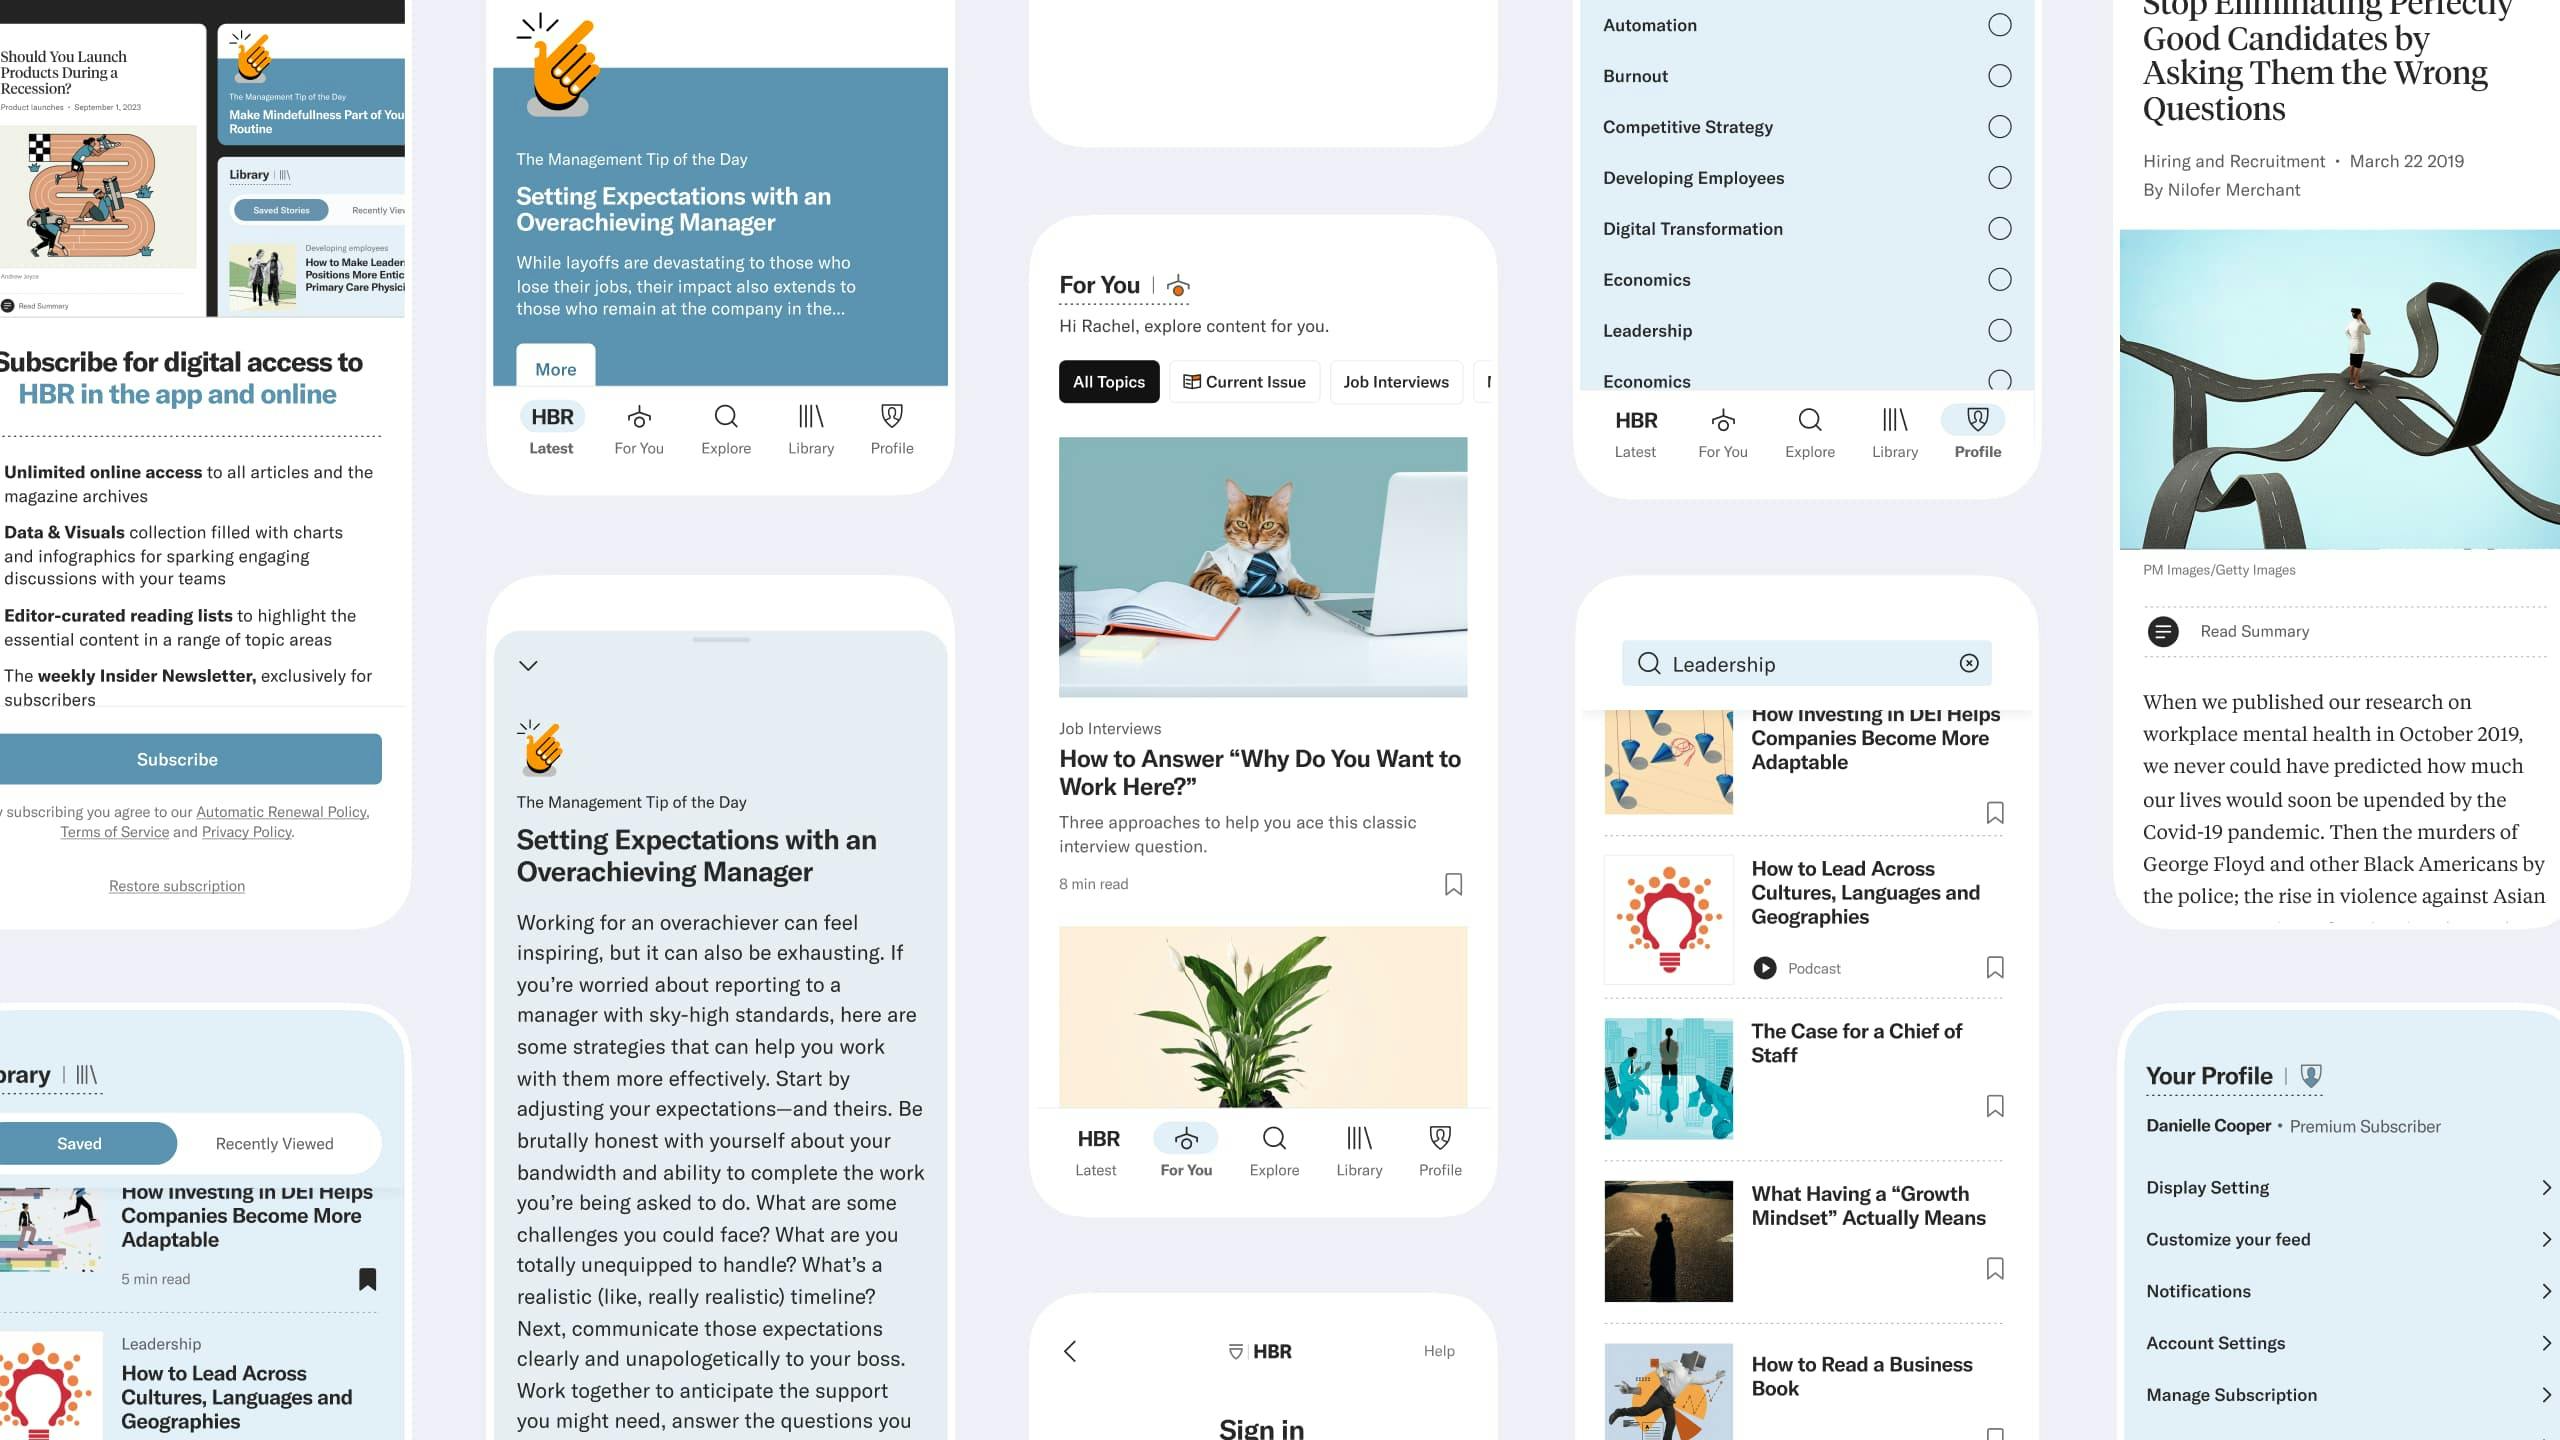Select the Profile icon in bottom nav
Screen dimensions: 2560x1440
tap(1440, 1139)
